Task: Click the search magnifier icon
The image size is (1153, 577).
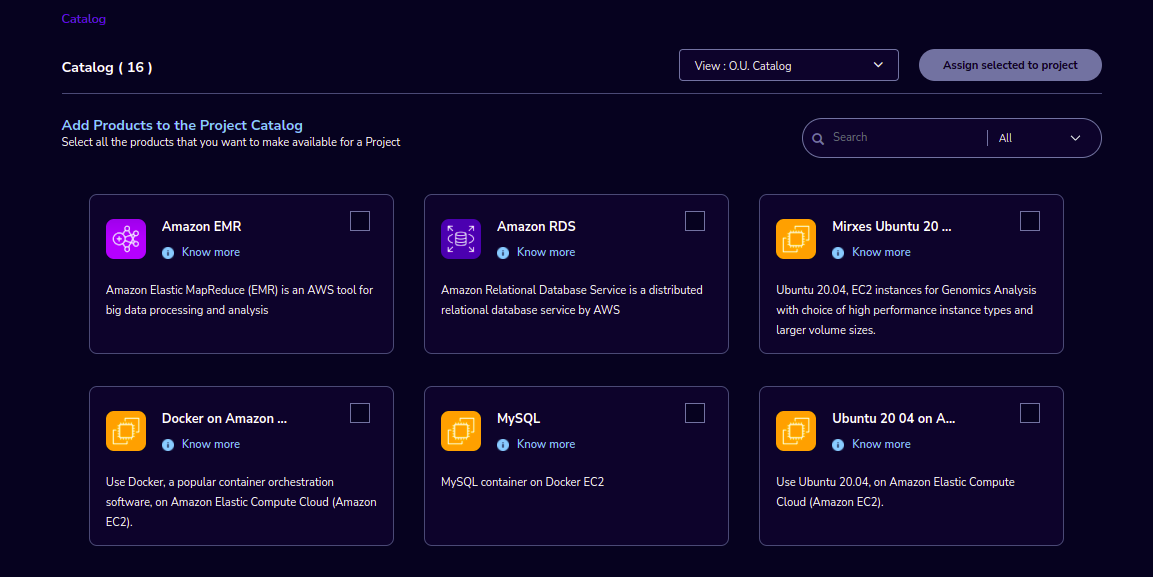Action: pyautogui.click(x=818, y=138)
